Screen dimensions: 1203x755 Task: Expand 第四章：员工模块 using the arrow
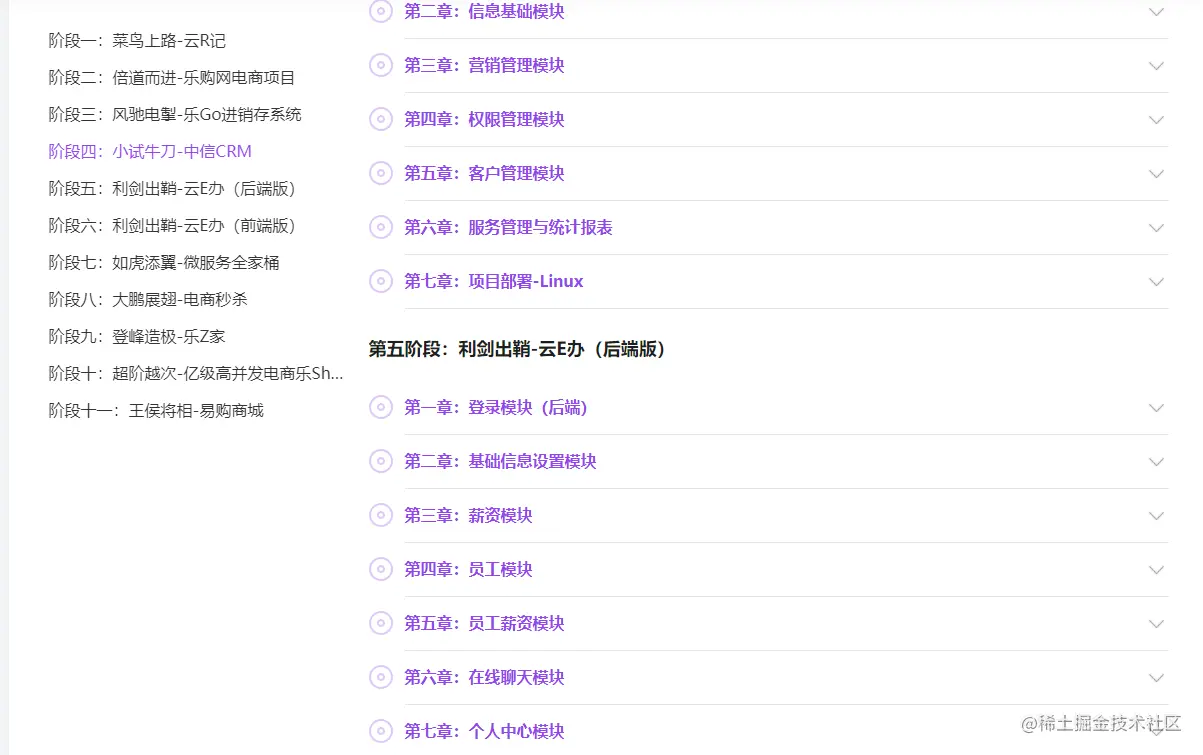coord(1157,569)
